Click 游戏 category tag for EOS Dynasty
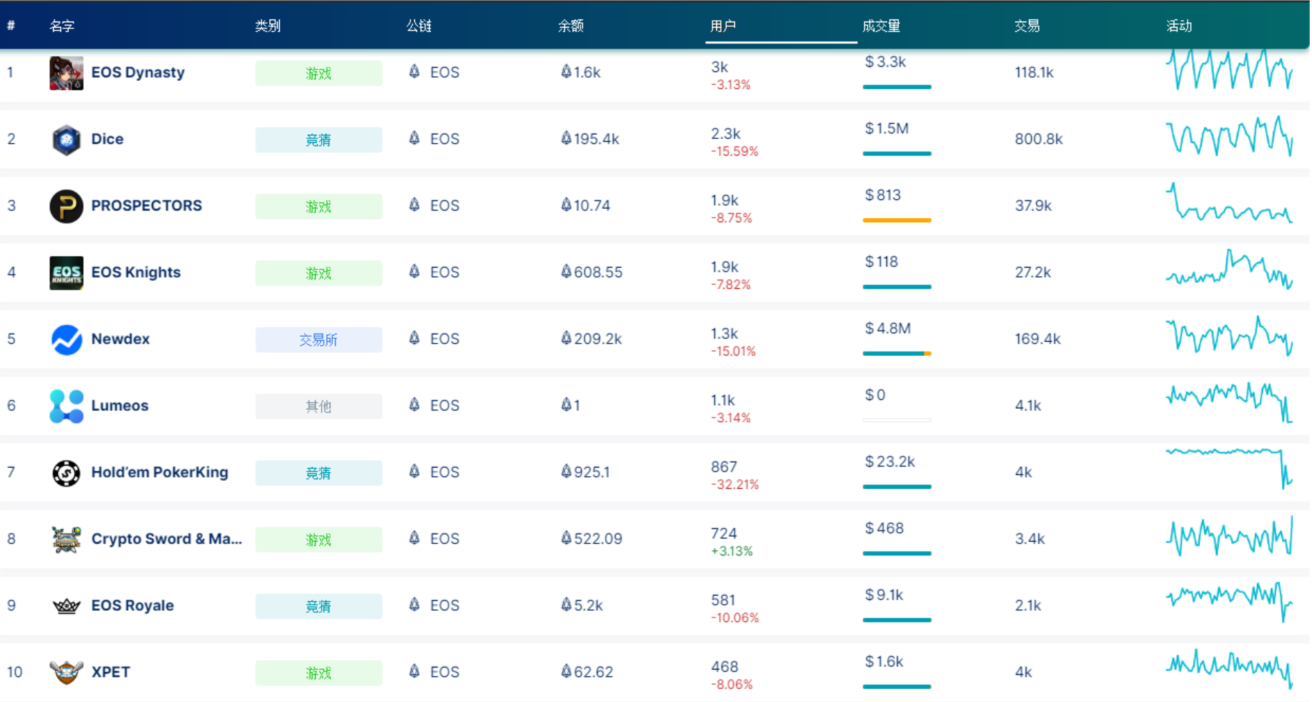The image size is (1312, 702). 319,73
